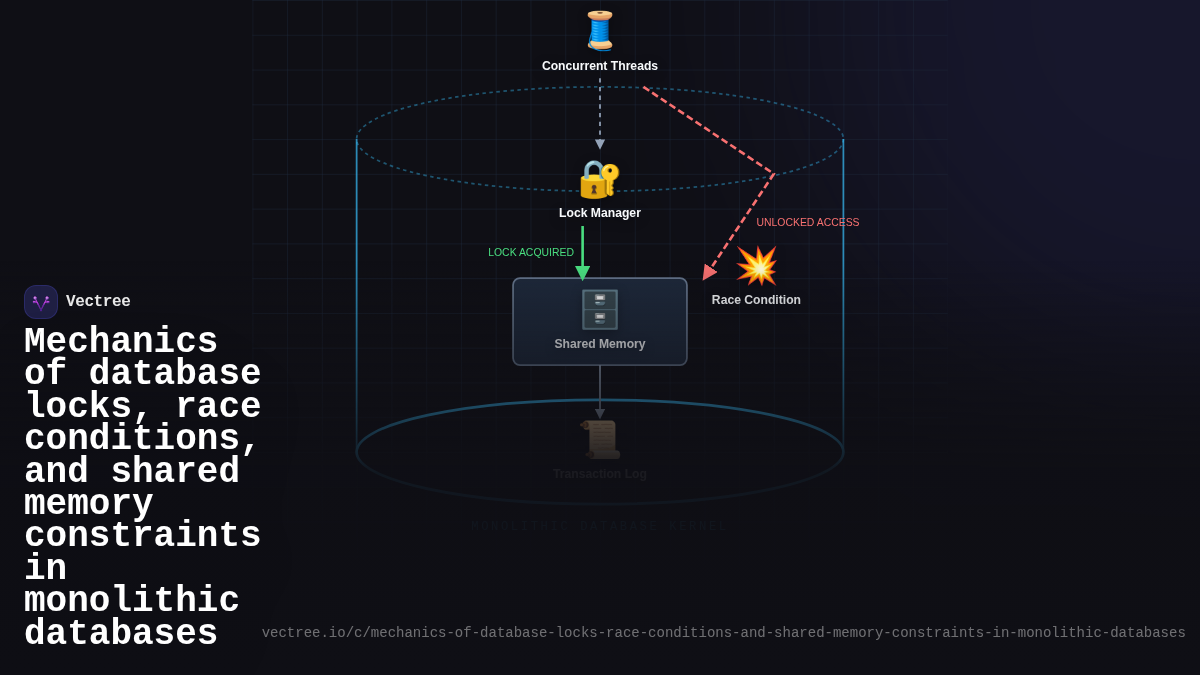Viewport: 1200px width, 675px height.
Task: Open the vectree.io URL at the bottom
Action: [x=723, y=633]
